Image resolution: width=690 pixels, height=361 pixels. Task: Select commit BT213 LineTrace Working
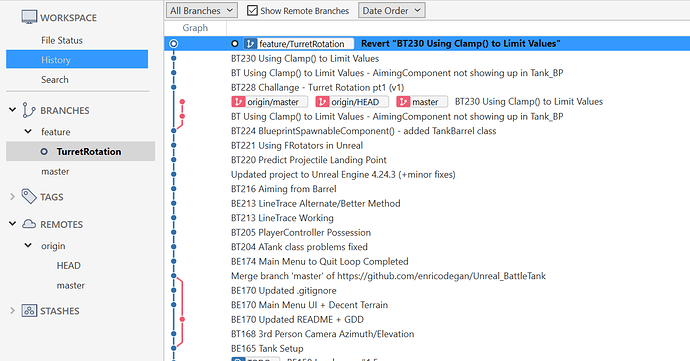282,218
